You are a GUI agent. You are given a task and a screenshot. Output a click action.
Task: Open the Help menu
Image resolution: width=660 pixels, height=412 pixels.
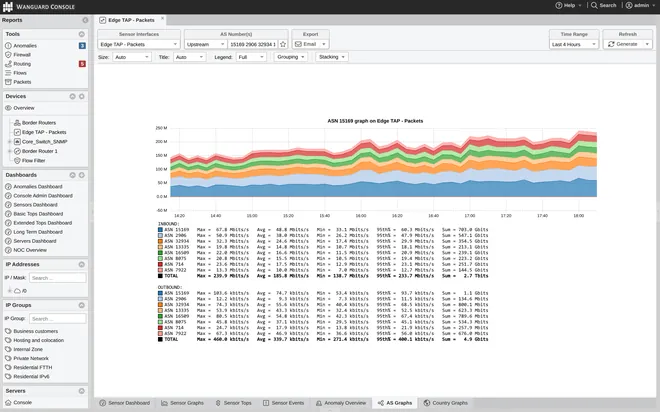tap(568, 5)
